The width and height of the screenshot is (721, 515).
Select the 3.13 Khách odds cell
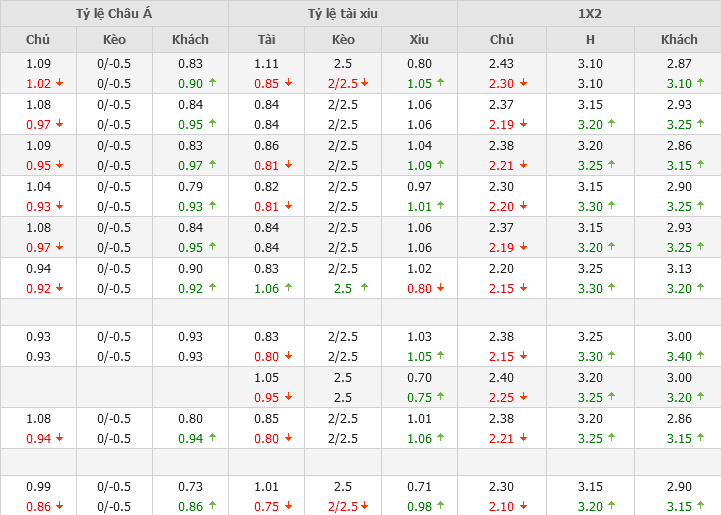[x=679, y=268]
